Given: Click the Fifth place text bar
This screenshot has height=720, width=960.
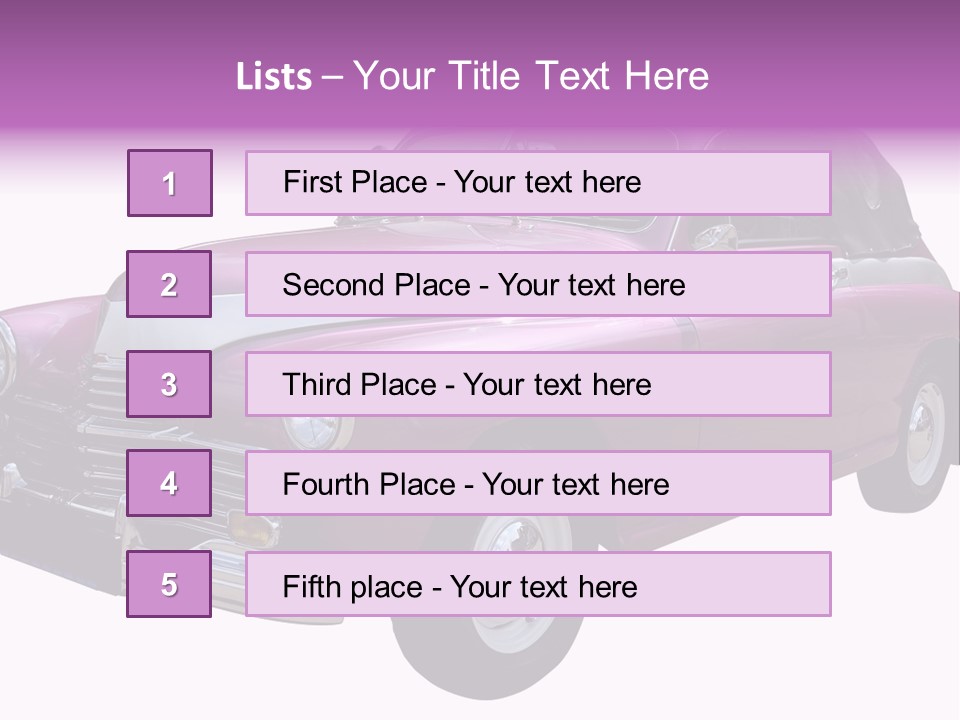Looking at the screenshot, I should (538, 584).
